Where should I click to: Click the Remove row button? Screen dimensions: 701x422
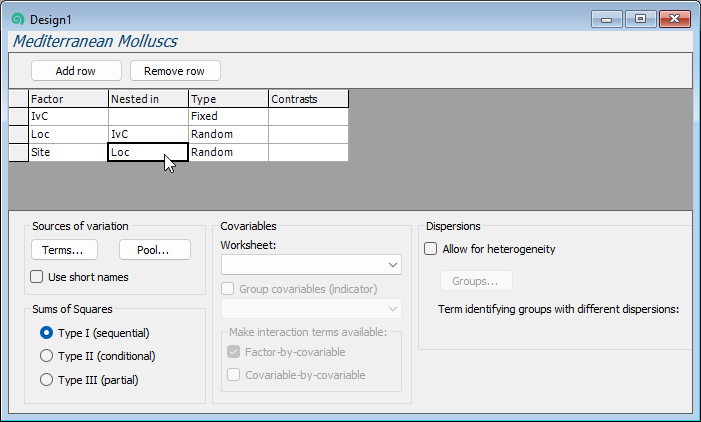(x=175, y=71)
